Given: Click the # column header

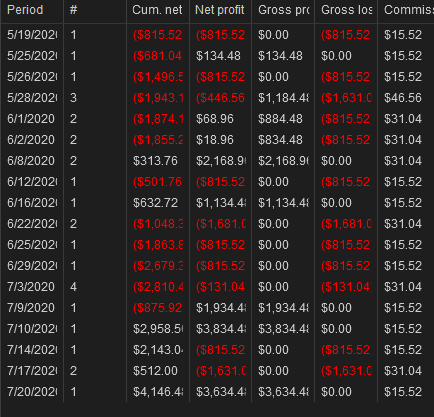Looking at the screenshot, I should coord(95,11).
